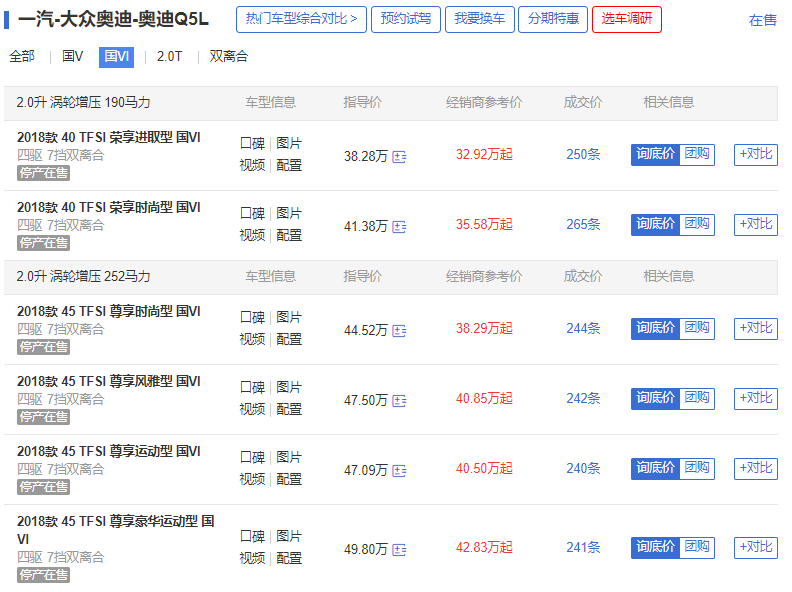Open 265条 transaction prices
The width and height of the screenshot is (792, 592).
click(x=583, y=224)
